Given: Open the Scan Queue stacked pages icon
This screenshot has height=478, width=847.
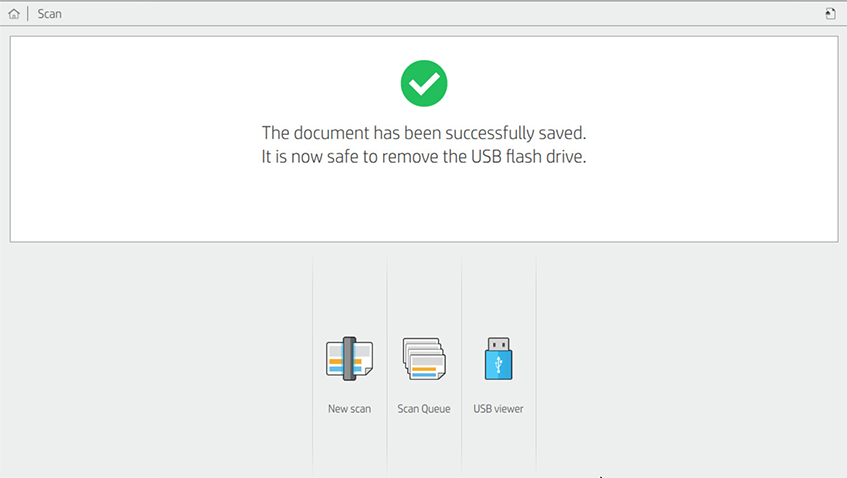Looking at the screenshot, I should tap(424, 359).
